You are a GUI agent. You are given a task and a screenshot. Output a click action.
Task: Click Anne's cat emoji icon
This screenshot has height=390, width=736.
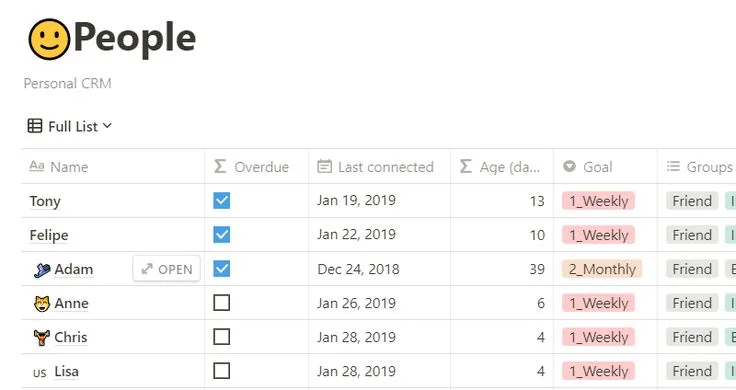point(42,304)
